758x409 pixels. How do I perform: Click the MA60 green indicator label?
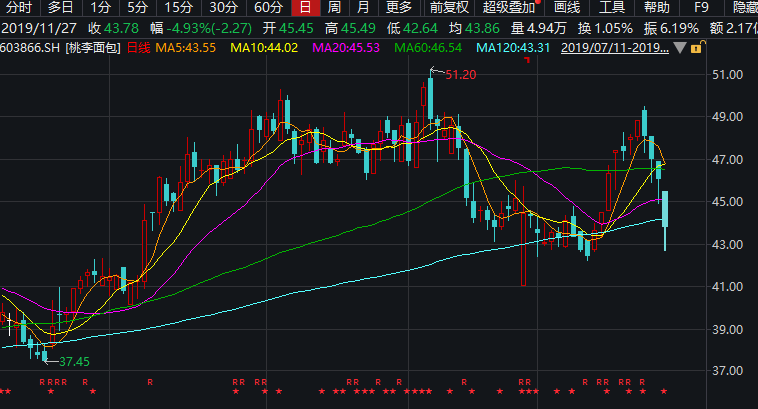427,47
